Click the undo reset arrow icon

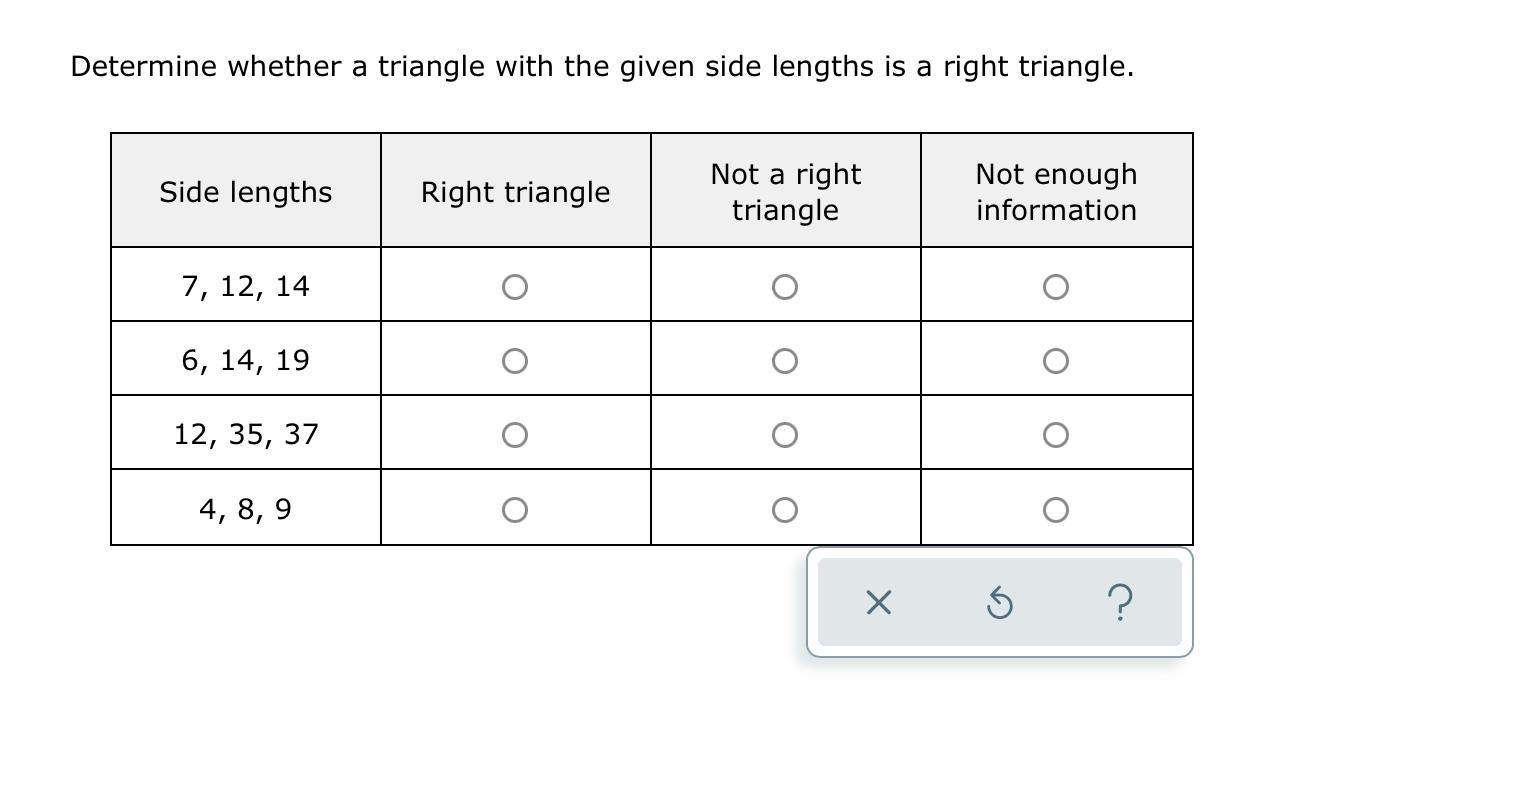click(1000, 603)
